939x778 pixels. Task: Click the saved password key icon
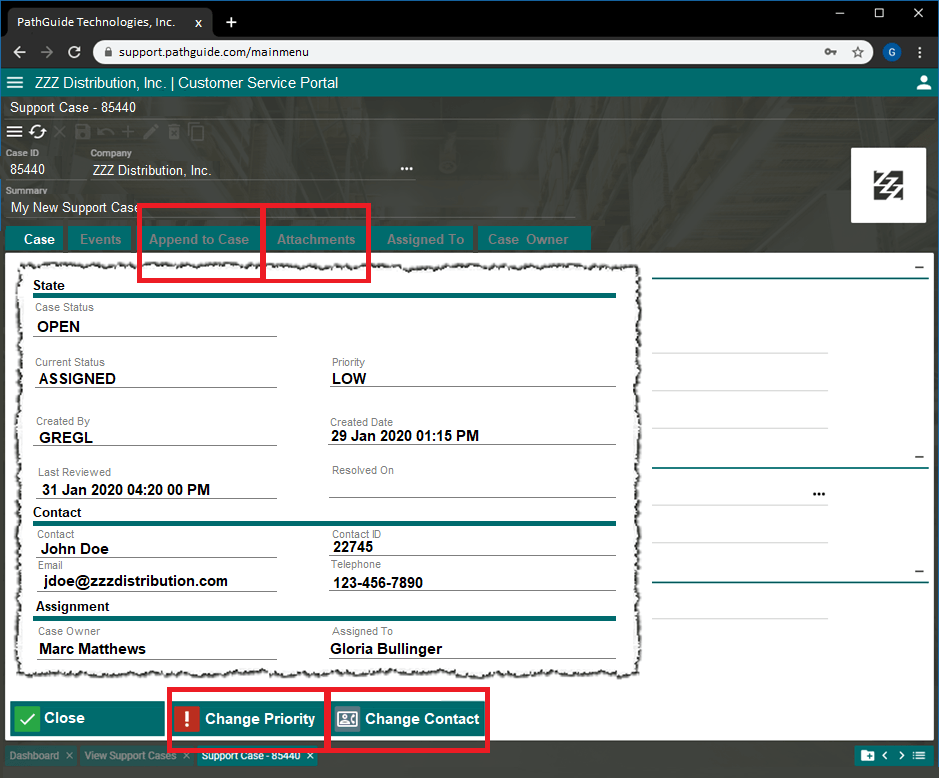coord(830,52)
